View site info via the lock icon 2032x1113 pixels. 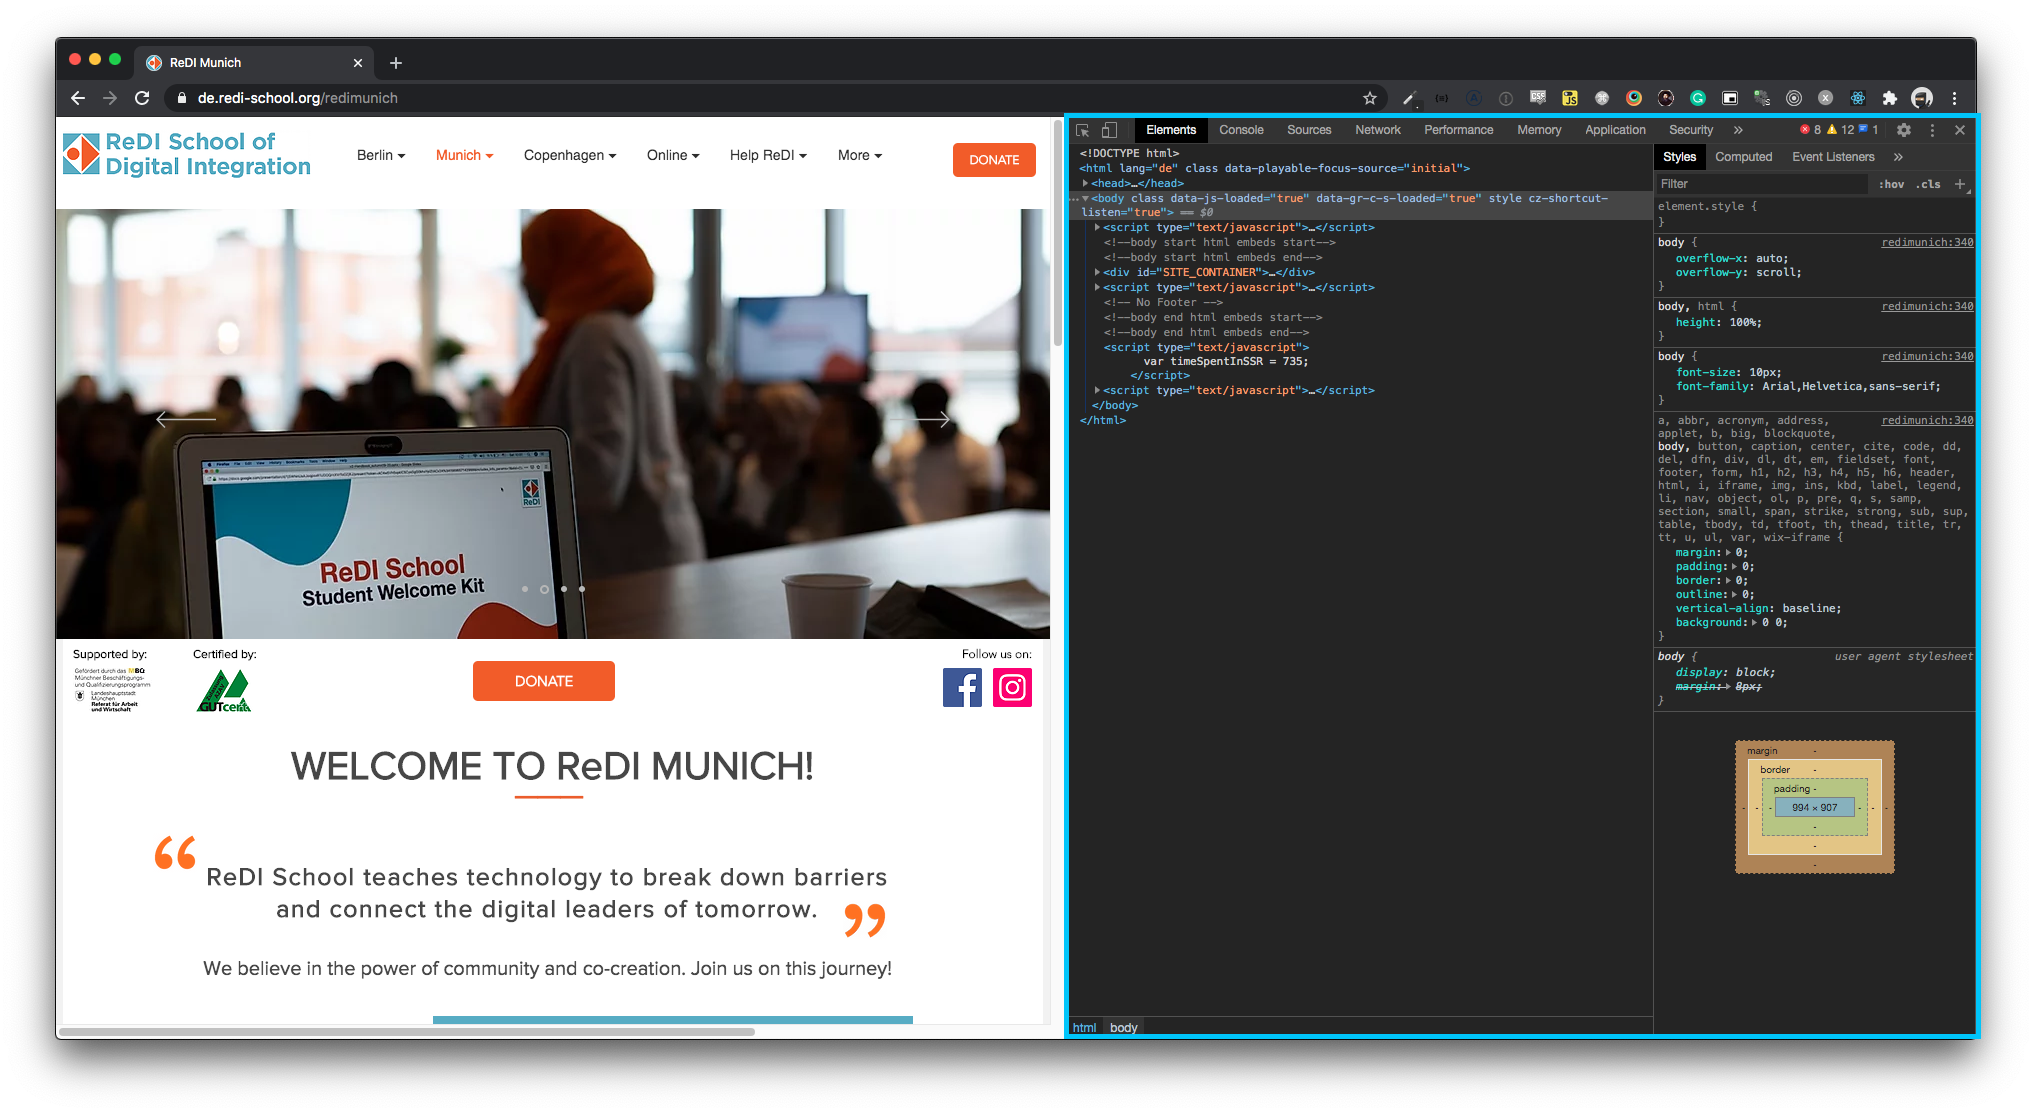[x=181, y=98]
